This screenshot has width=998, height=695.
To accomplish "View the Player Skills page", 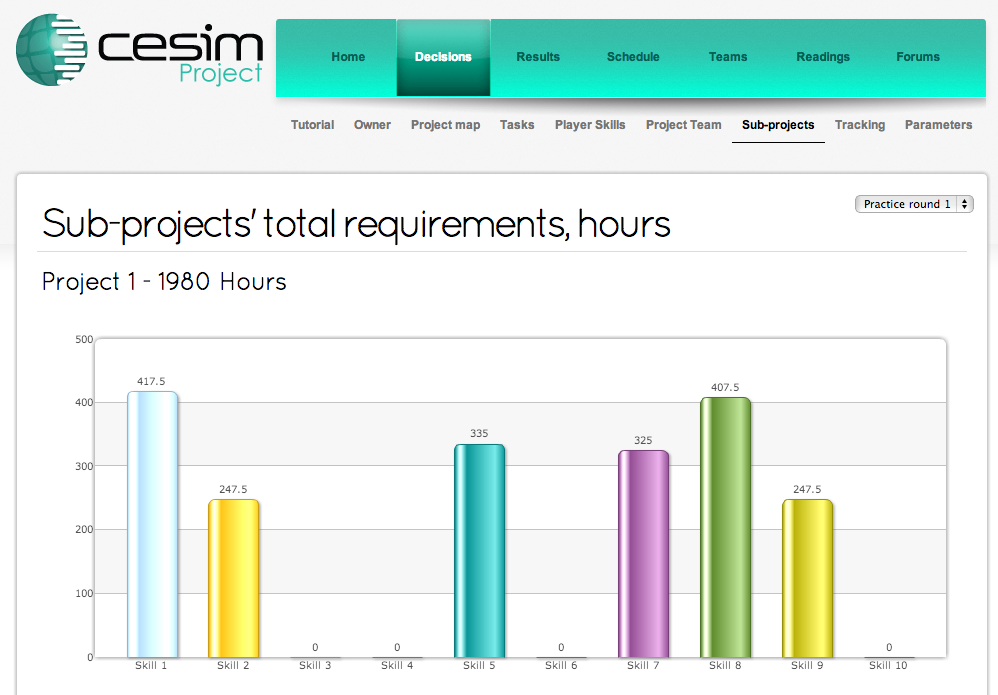I will [589, 125].
